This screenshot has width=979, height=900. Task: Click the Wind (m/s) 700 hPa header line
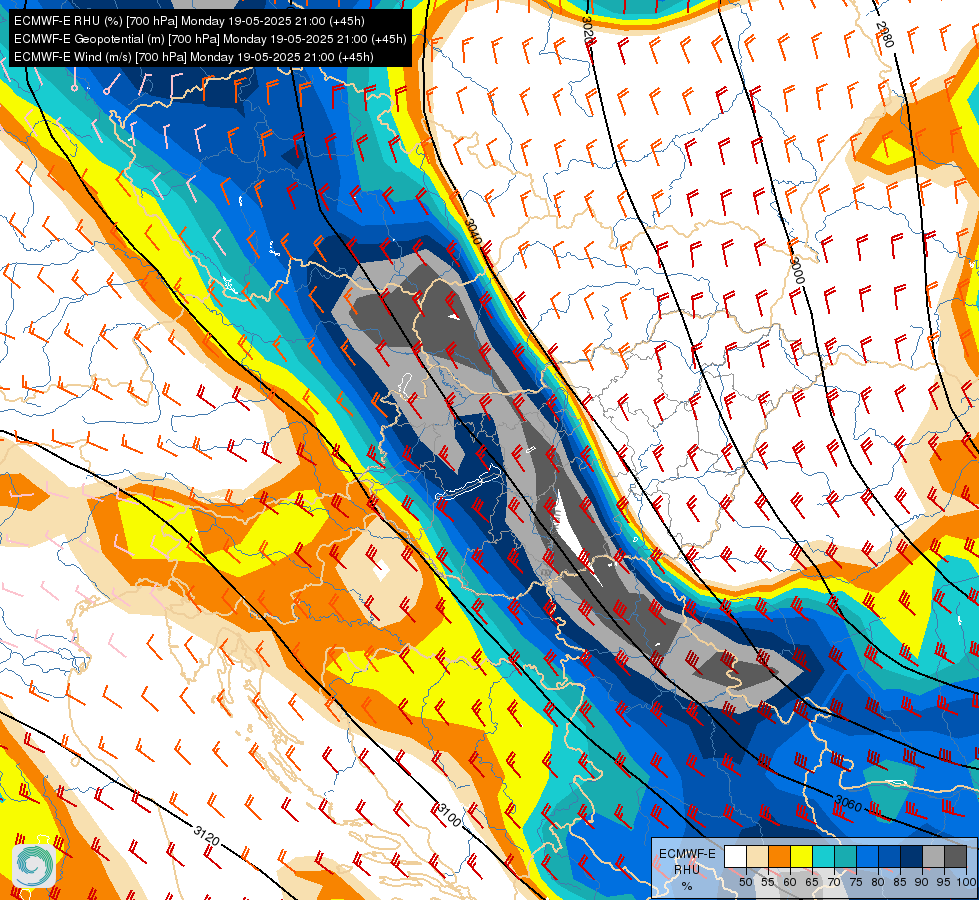[x=194, y=57]
